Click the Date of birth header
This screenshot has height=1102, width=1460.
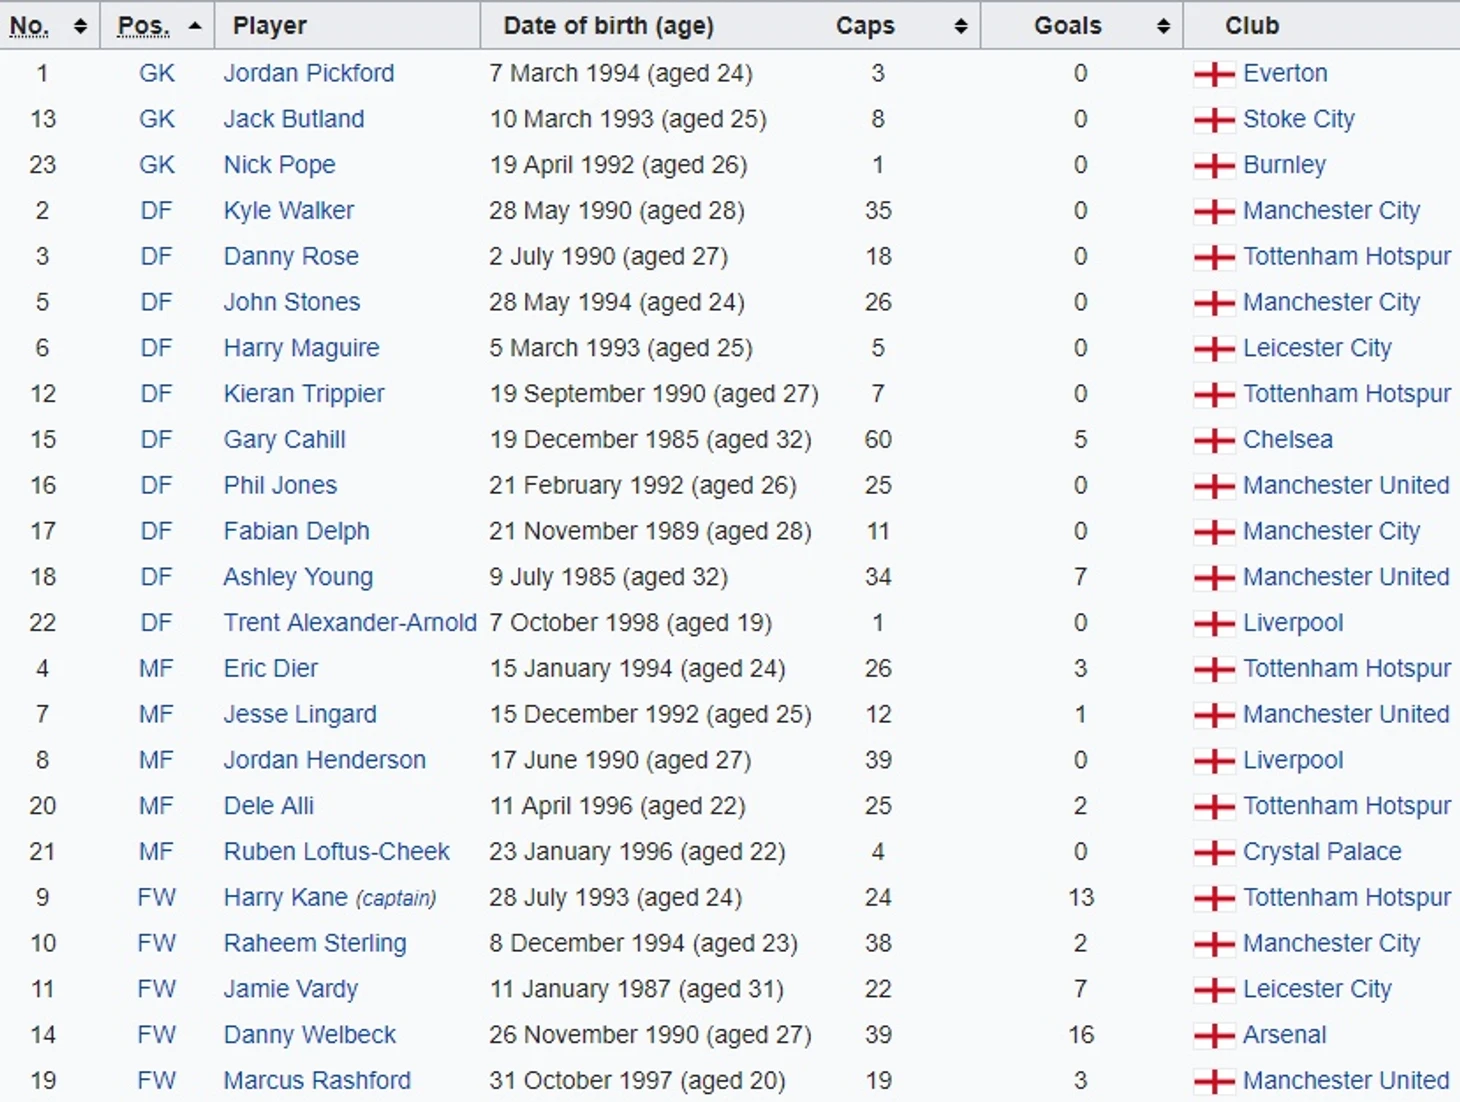coord(609,25)
